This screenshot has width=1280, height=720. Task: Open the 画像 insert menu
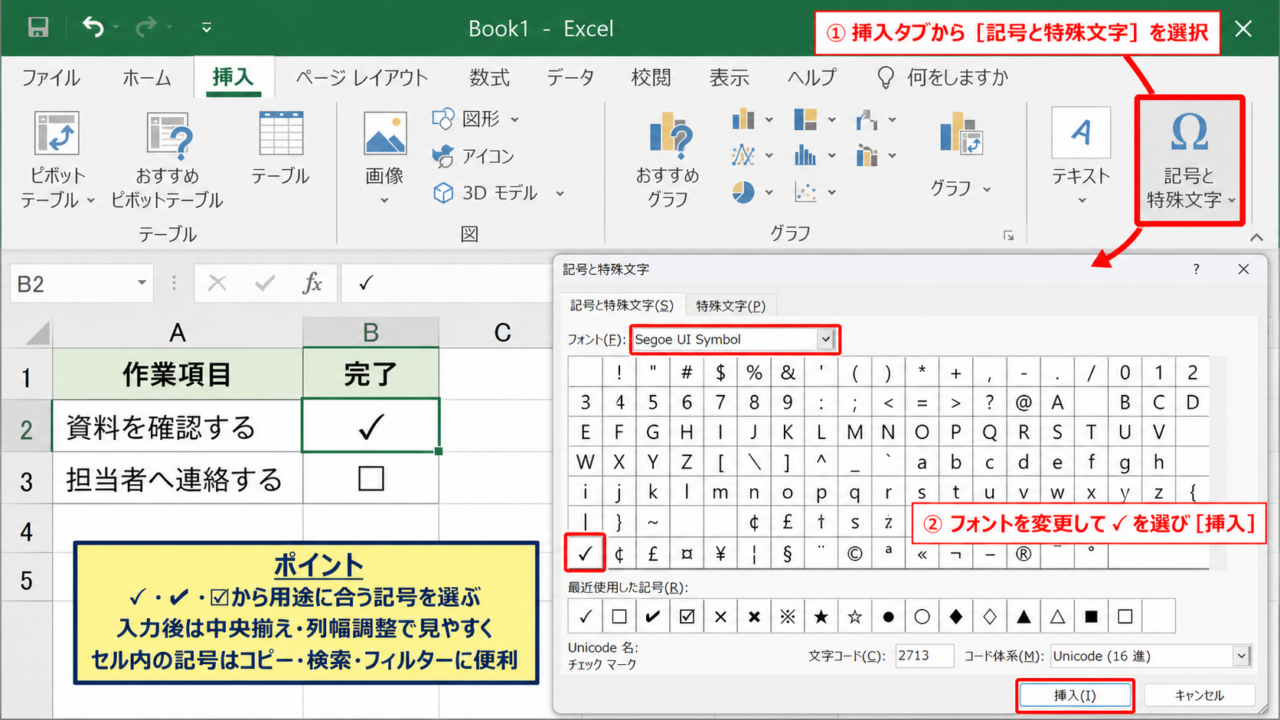[385, 160]
